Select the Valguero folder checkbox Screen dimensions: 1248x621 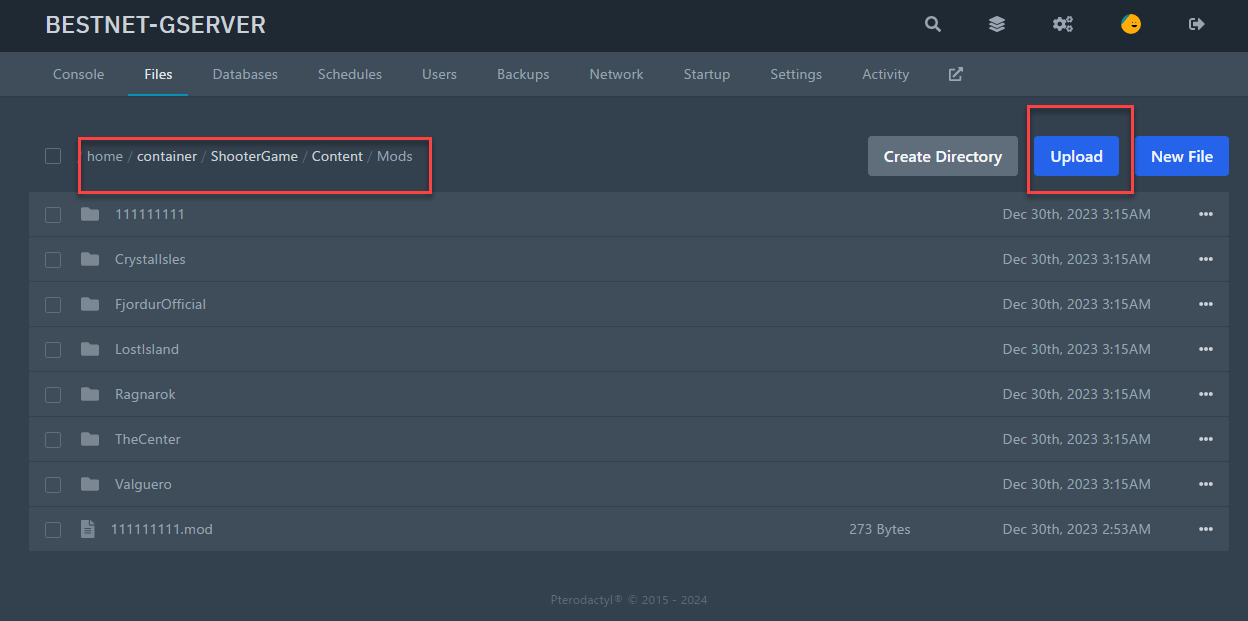tap(53, 485)
